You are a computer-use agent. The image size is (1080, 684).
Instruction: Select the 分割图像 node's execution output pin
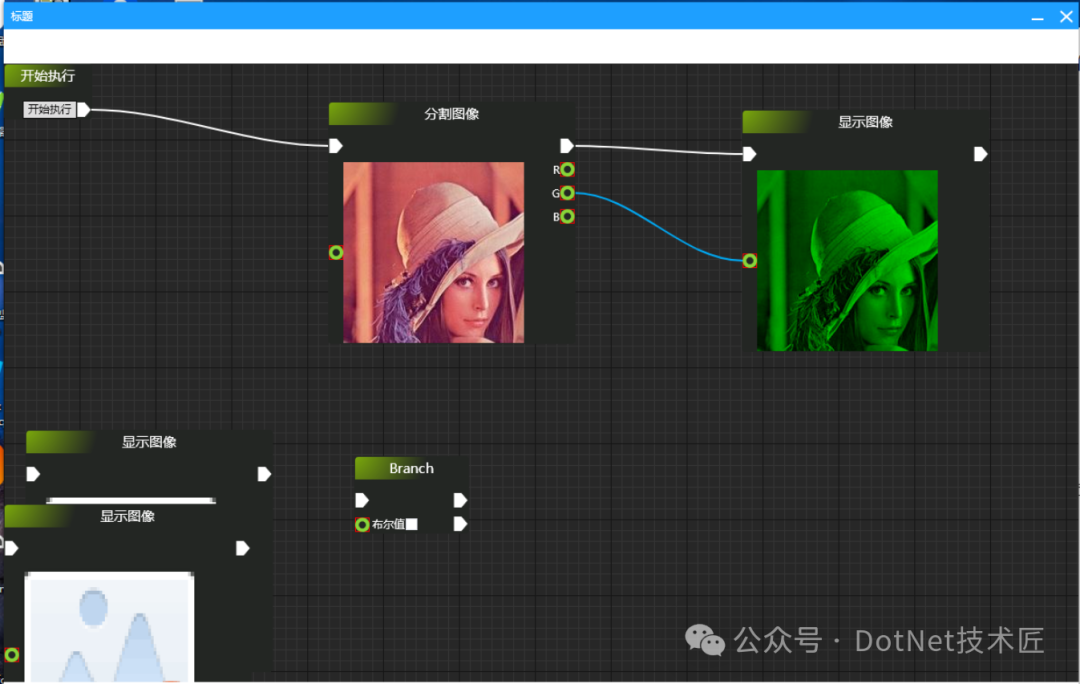click(x=567, y=146)
